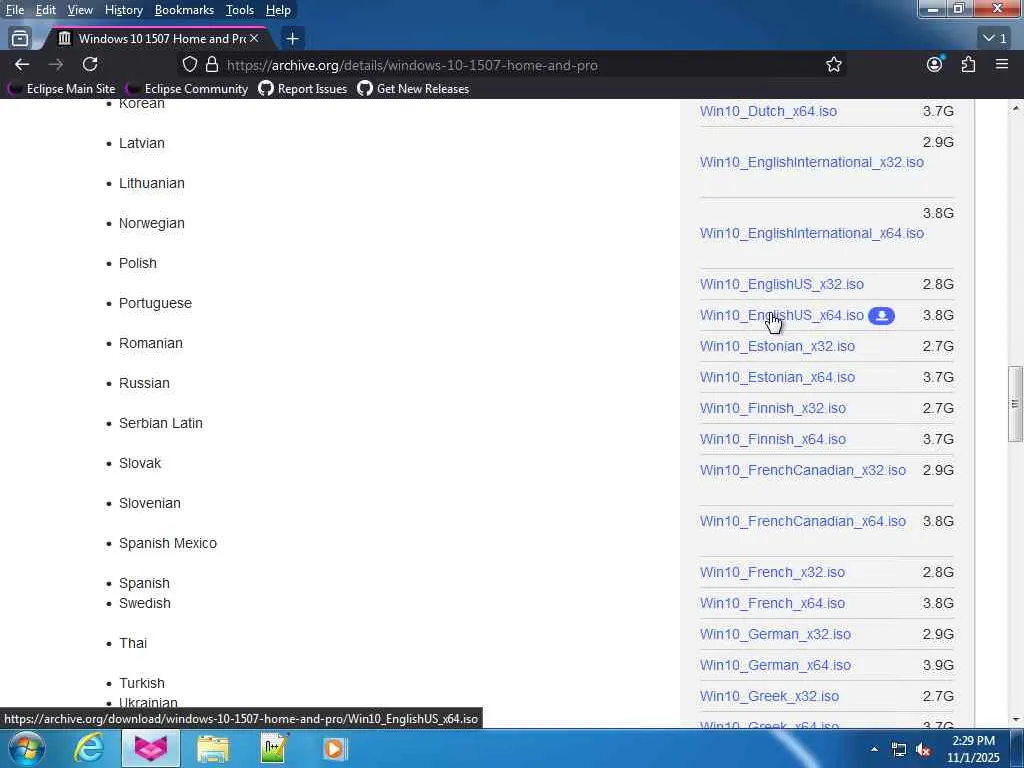Download Win10_EnglishUS_x64.iso

[x=782, y=315]
